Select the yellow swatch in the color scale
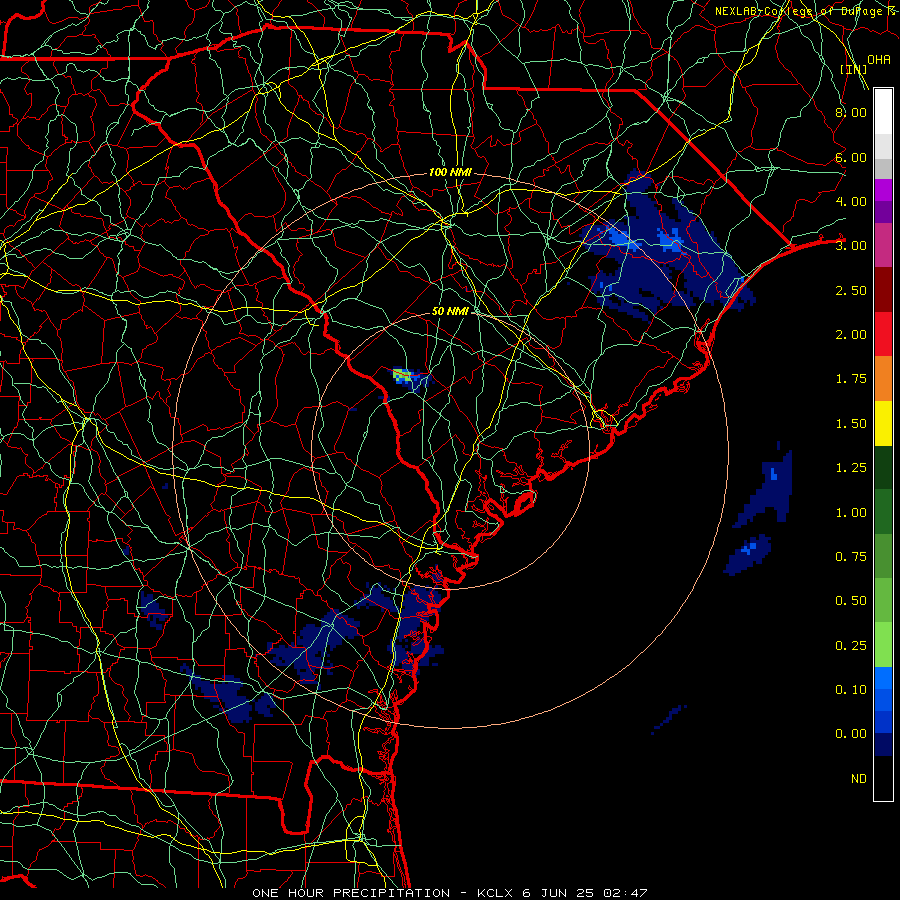Screen dimensions: 900x900 click(x=883, y=424)
